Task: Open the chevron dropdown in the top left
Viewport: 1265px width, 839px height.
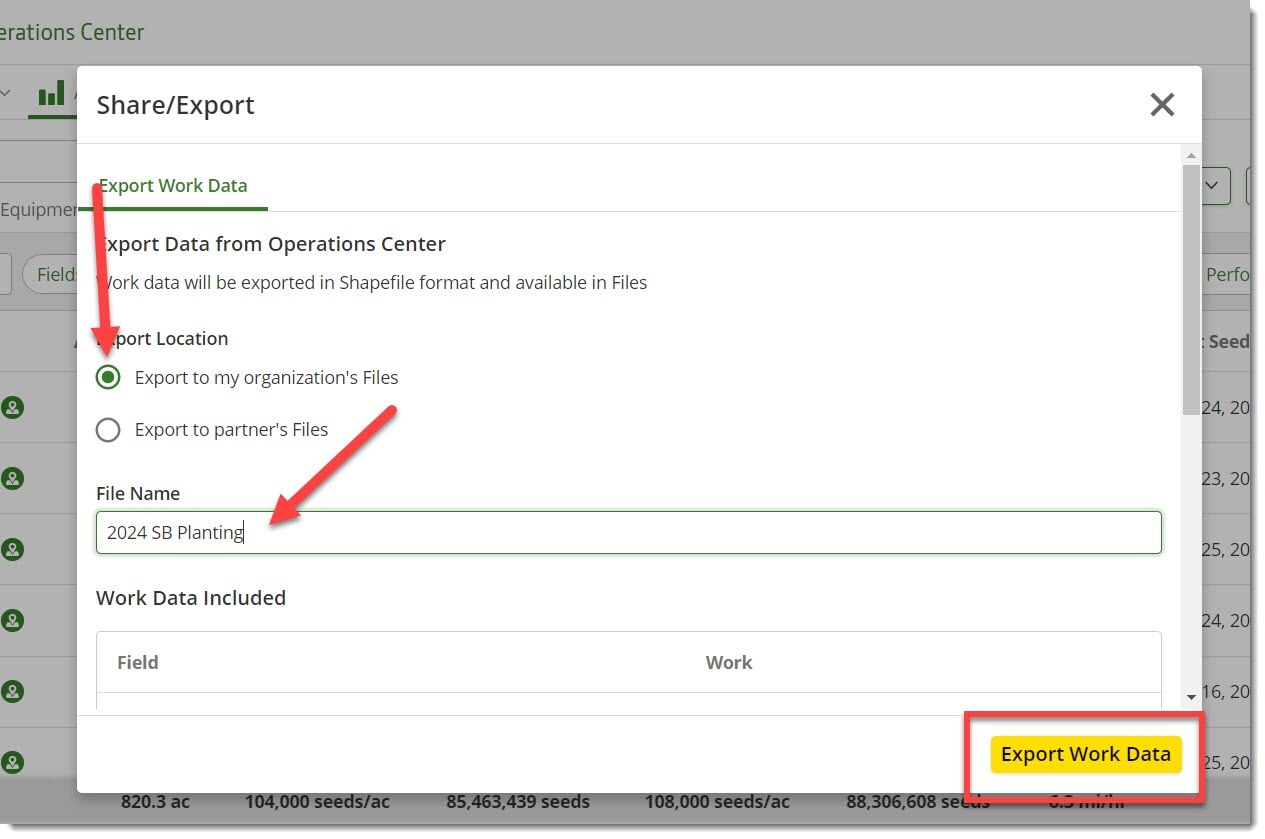Action: click(7, 93)
